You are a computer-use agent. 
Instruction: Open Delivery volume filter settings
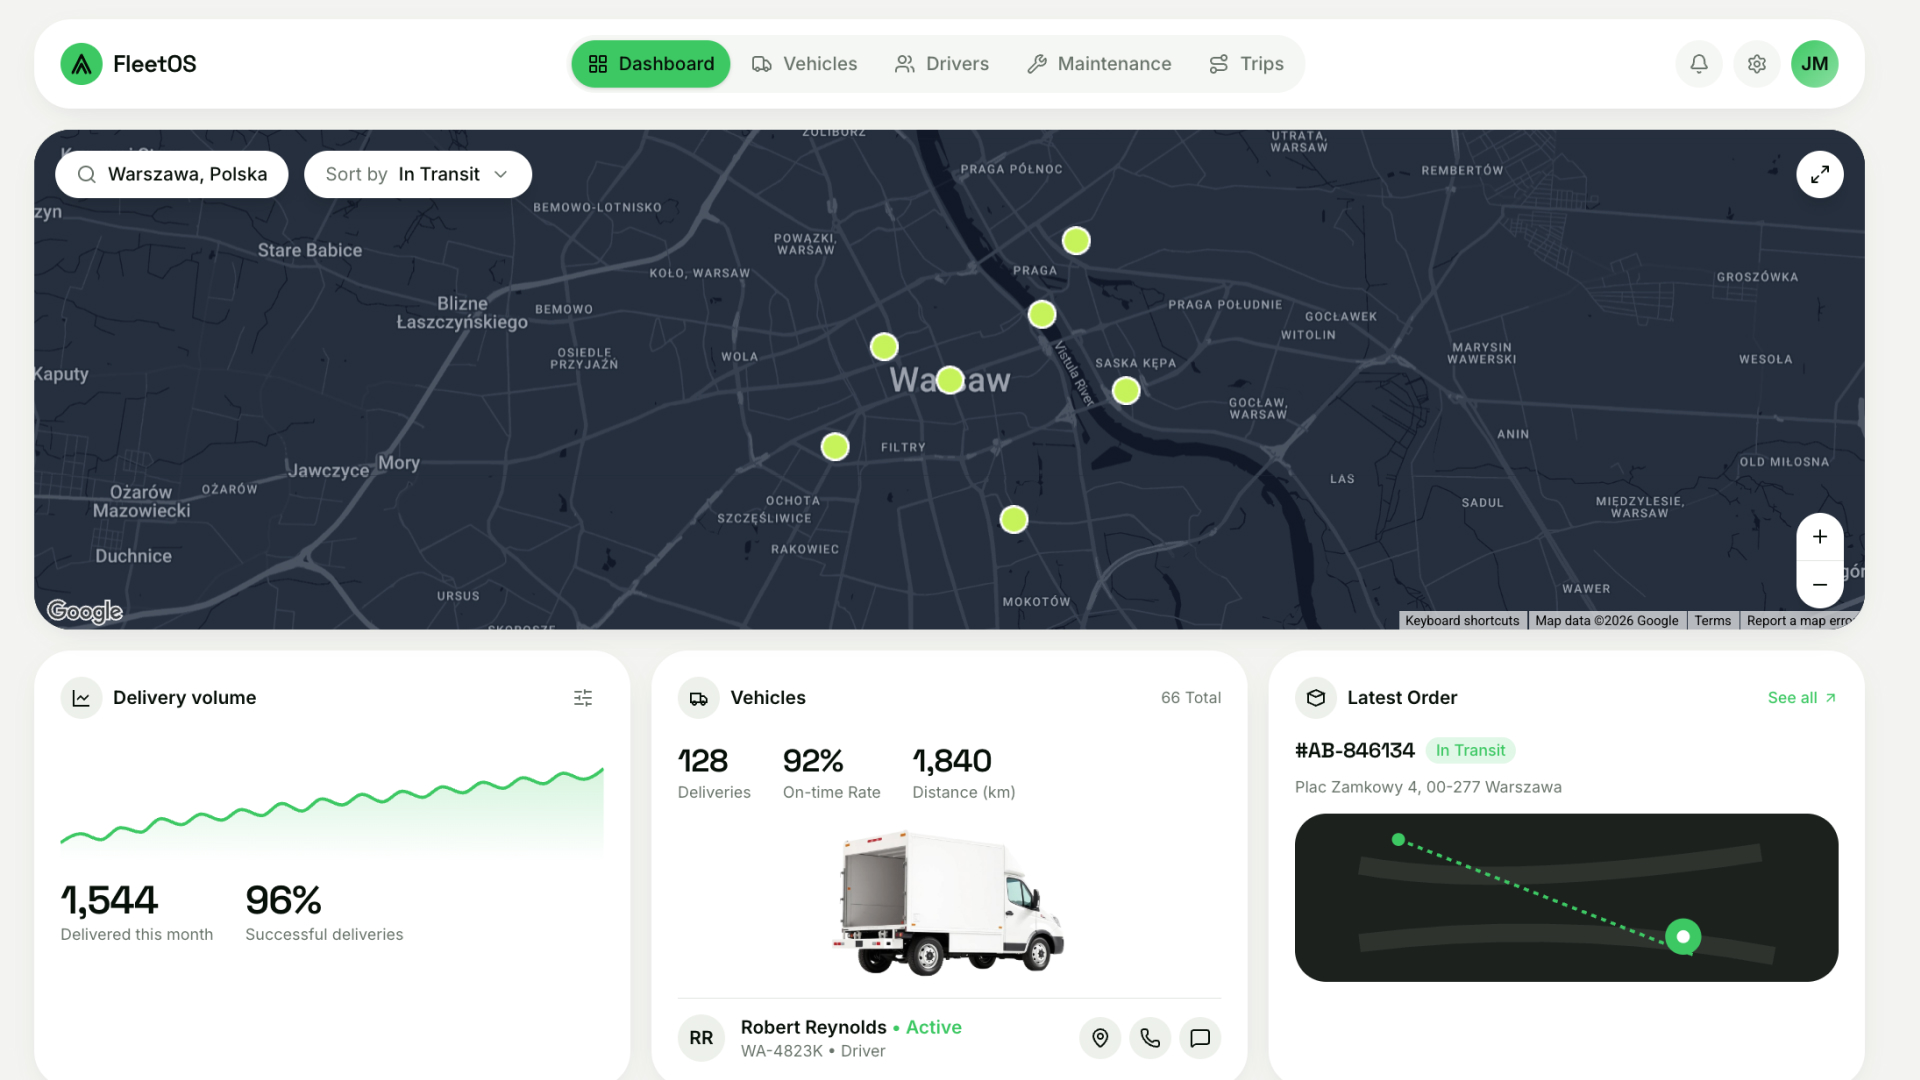(583, 698)
